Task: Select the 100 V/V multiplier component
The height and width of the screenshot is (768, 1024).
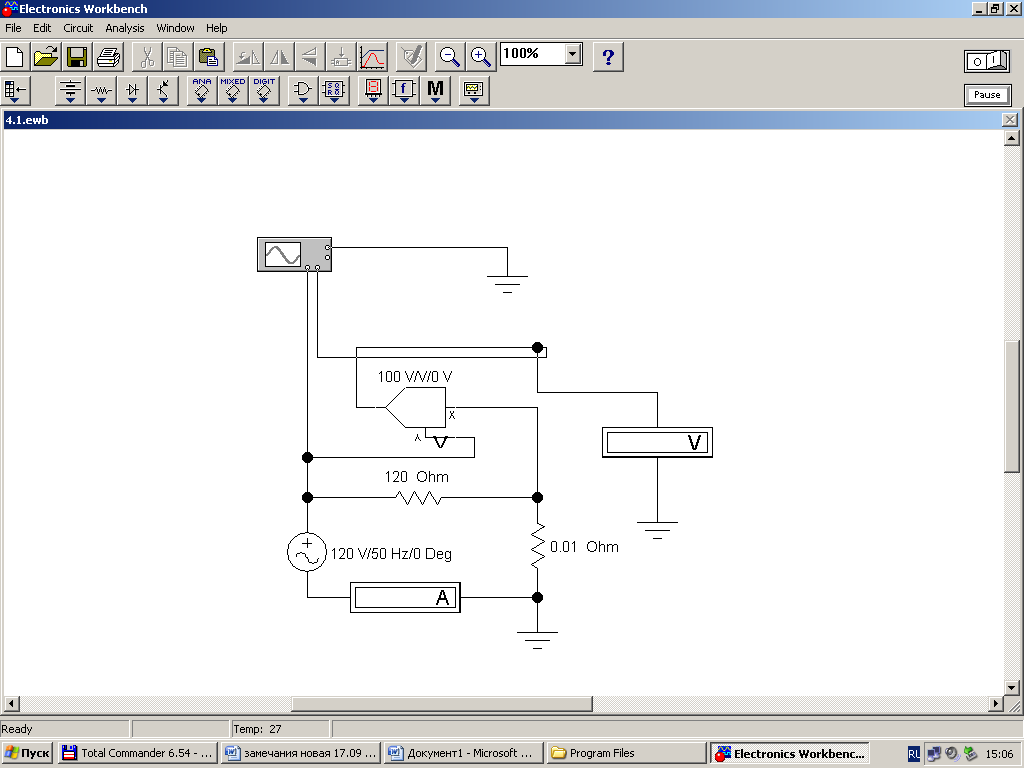Action: tap(418, 408)
